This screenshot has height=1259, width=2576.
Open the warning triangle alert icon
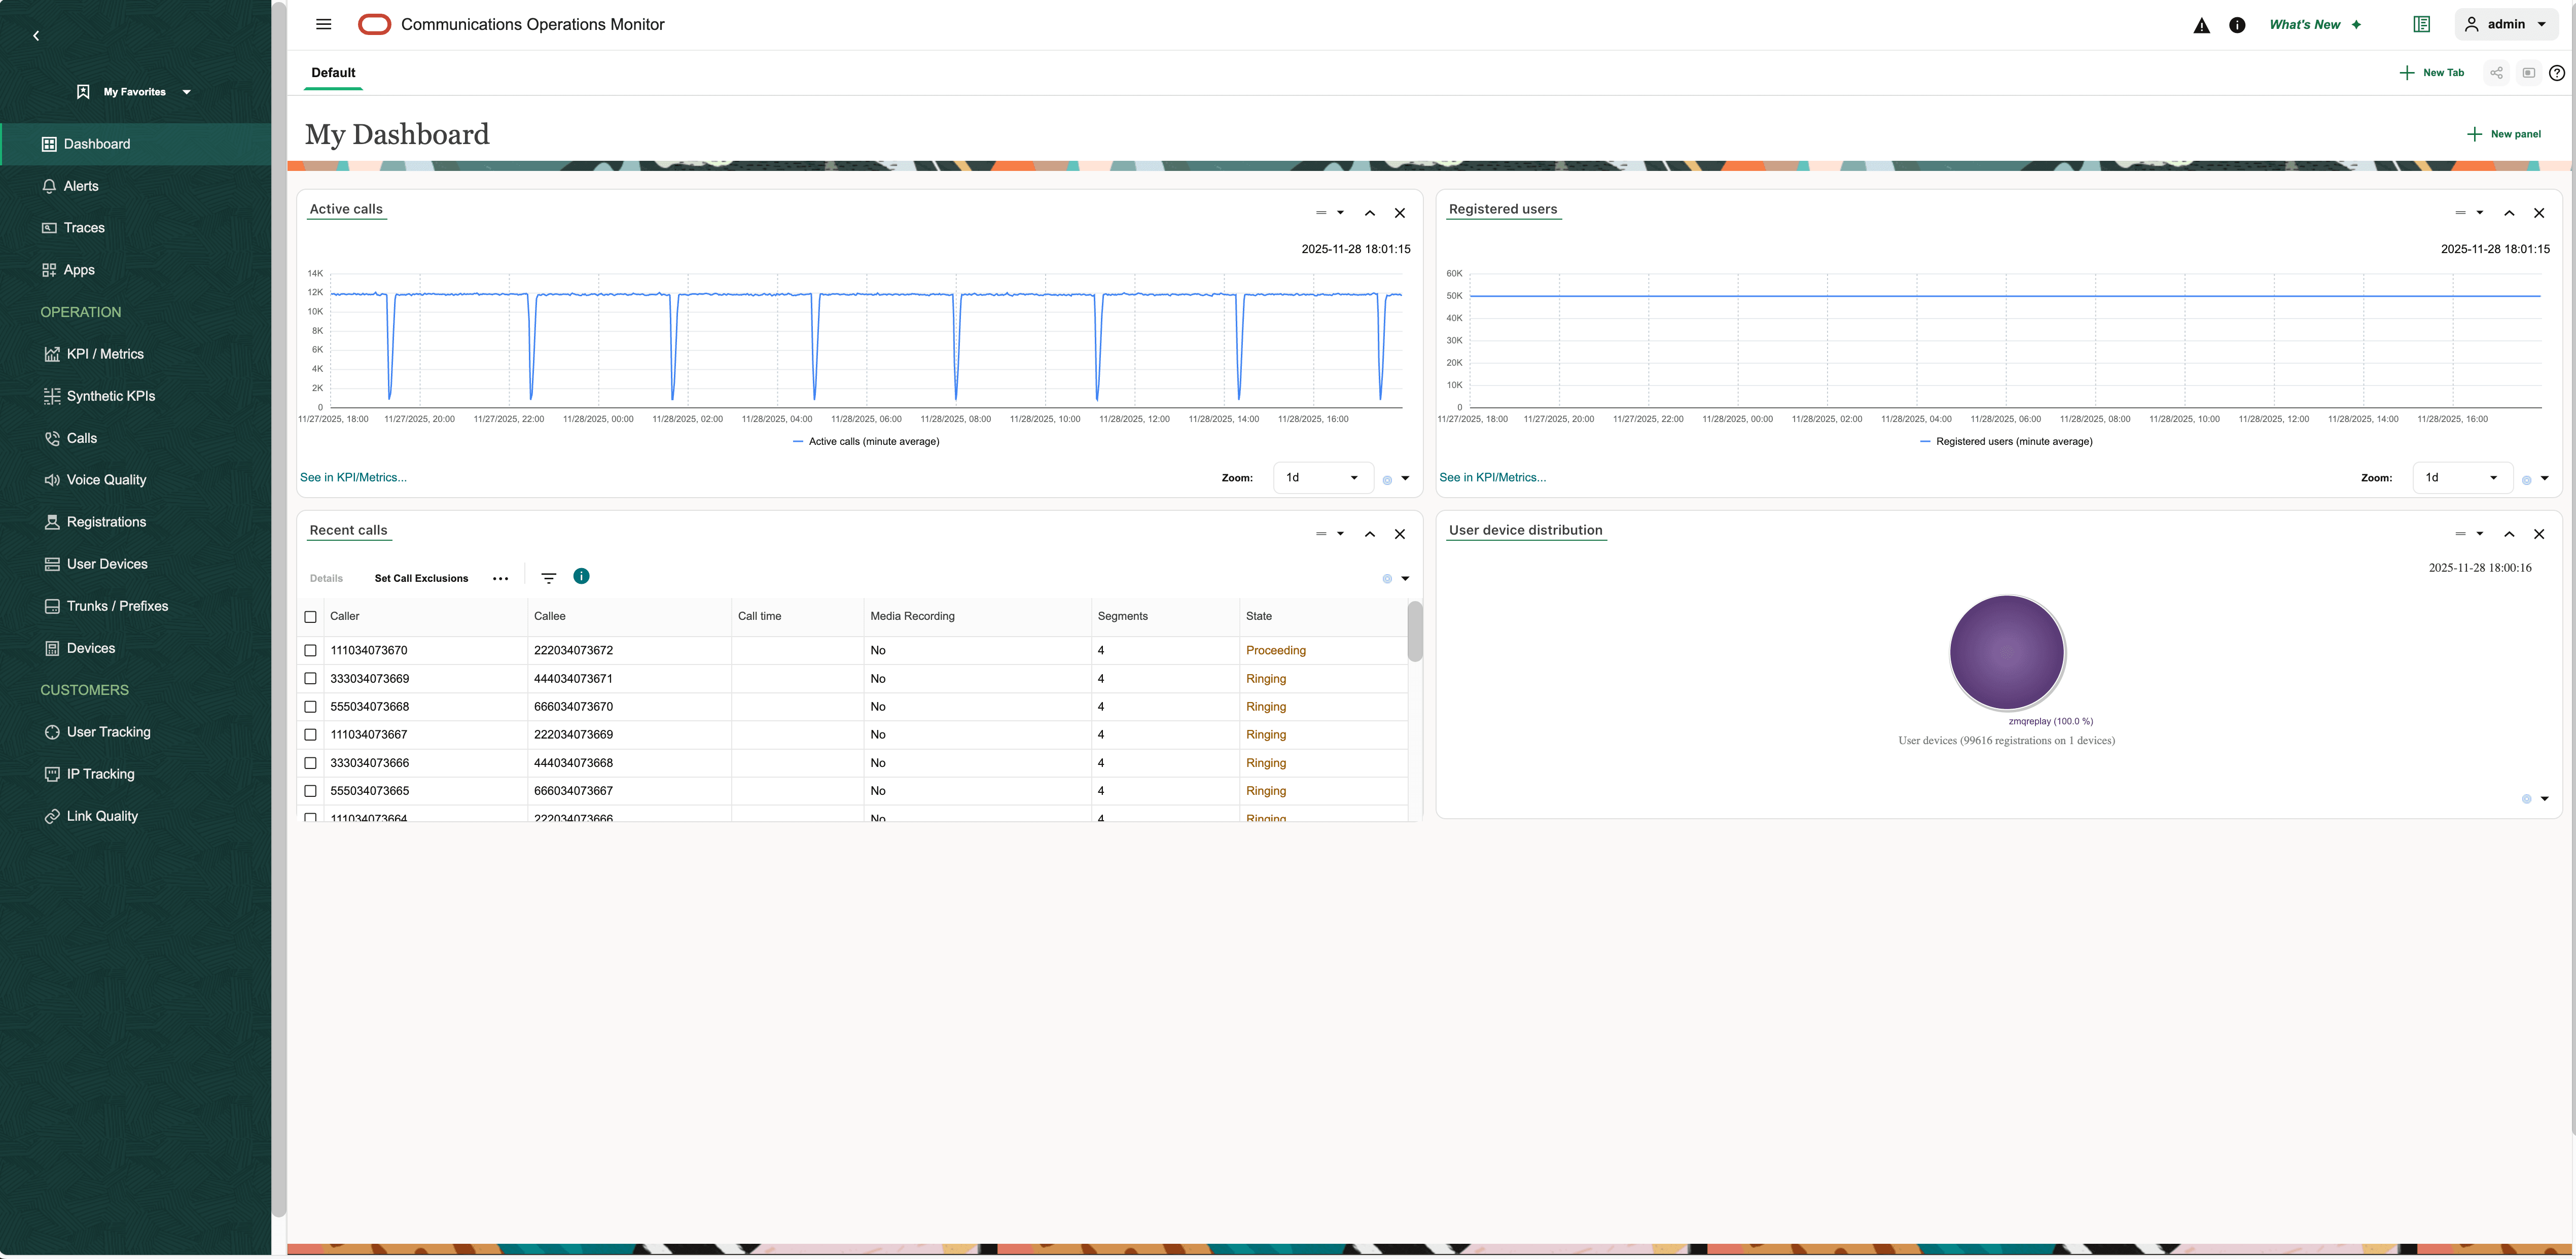[2202, 25]
